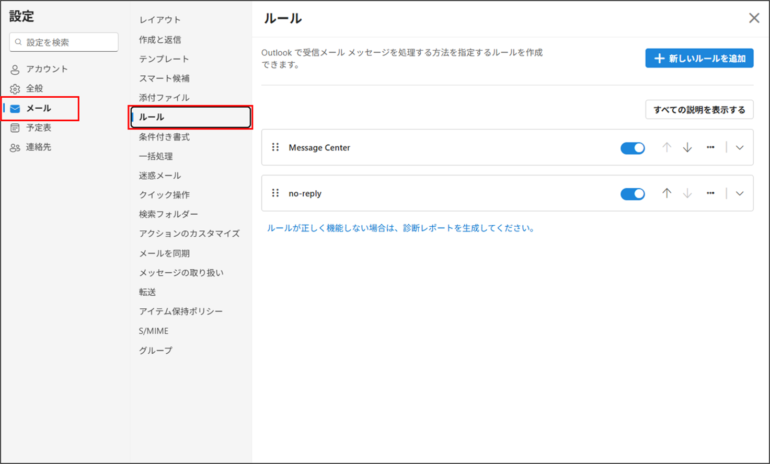Open the 迷惑メール settings page
This screenshot has width=770, height=464.
click(x=160, y=175)
